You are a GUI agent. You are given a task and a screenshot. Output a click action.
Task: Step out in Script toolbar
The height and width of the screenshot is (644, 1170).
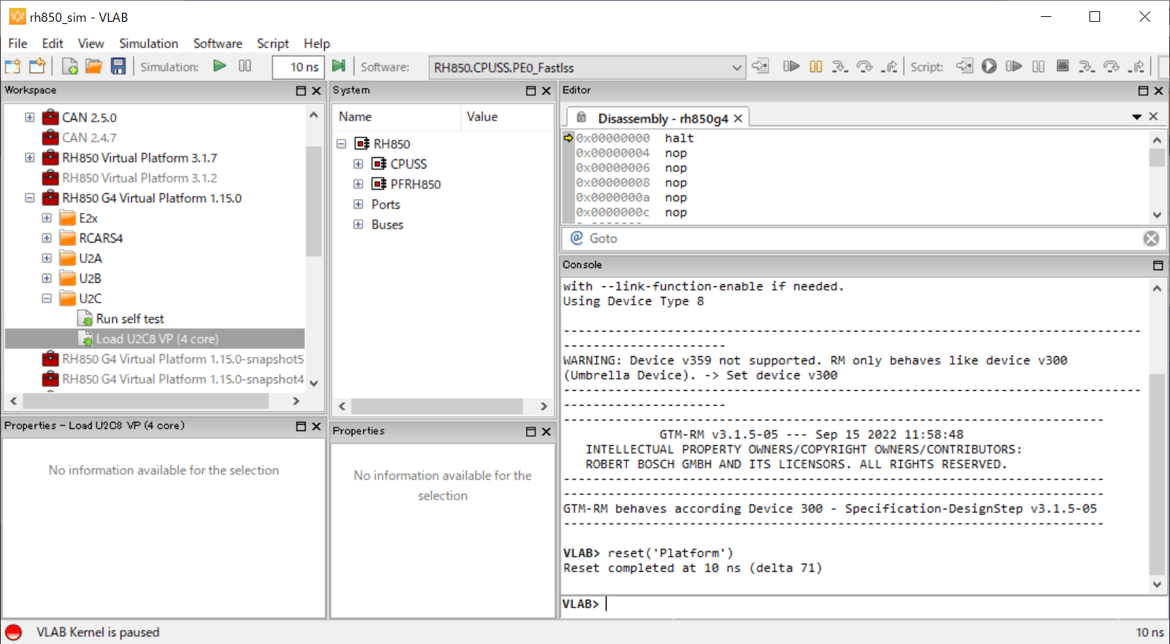pyautogui.click(x=1136, y=66)
